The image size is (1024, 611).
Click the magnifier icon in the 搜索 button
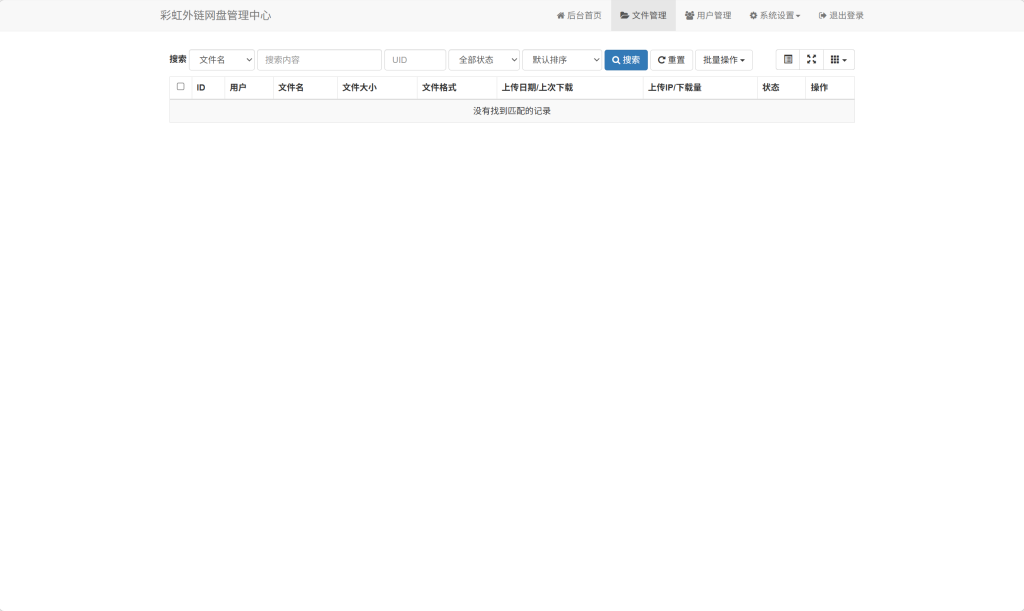(615, 60)
